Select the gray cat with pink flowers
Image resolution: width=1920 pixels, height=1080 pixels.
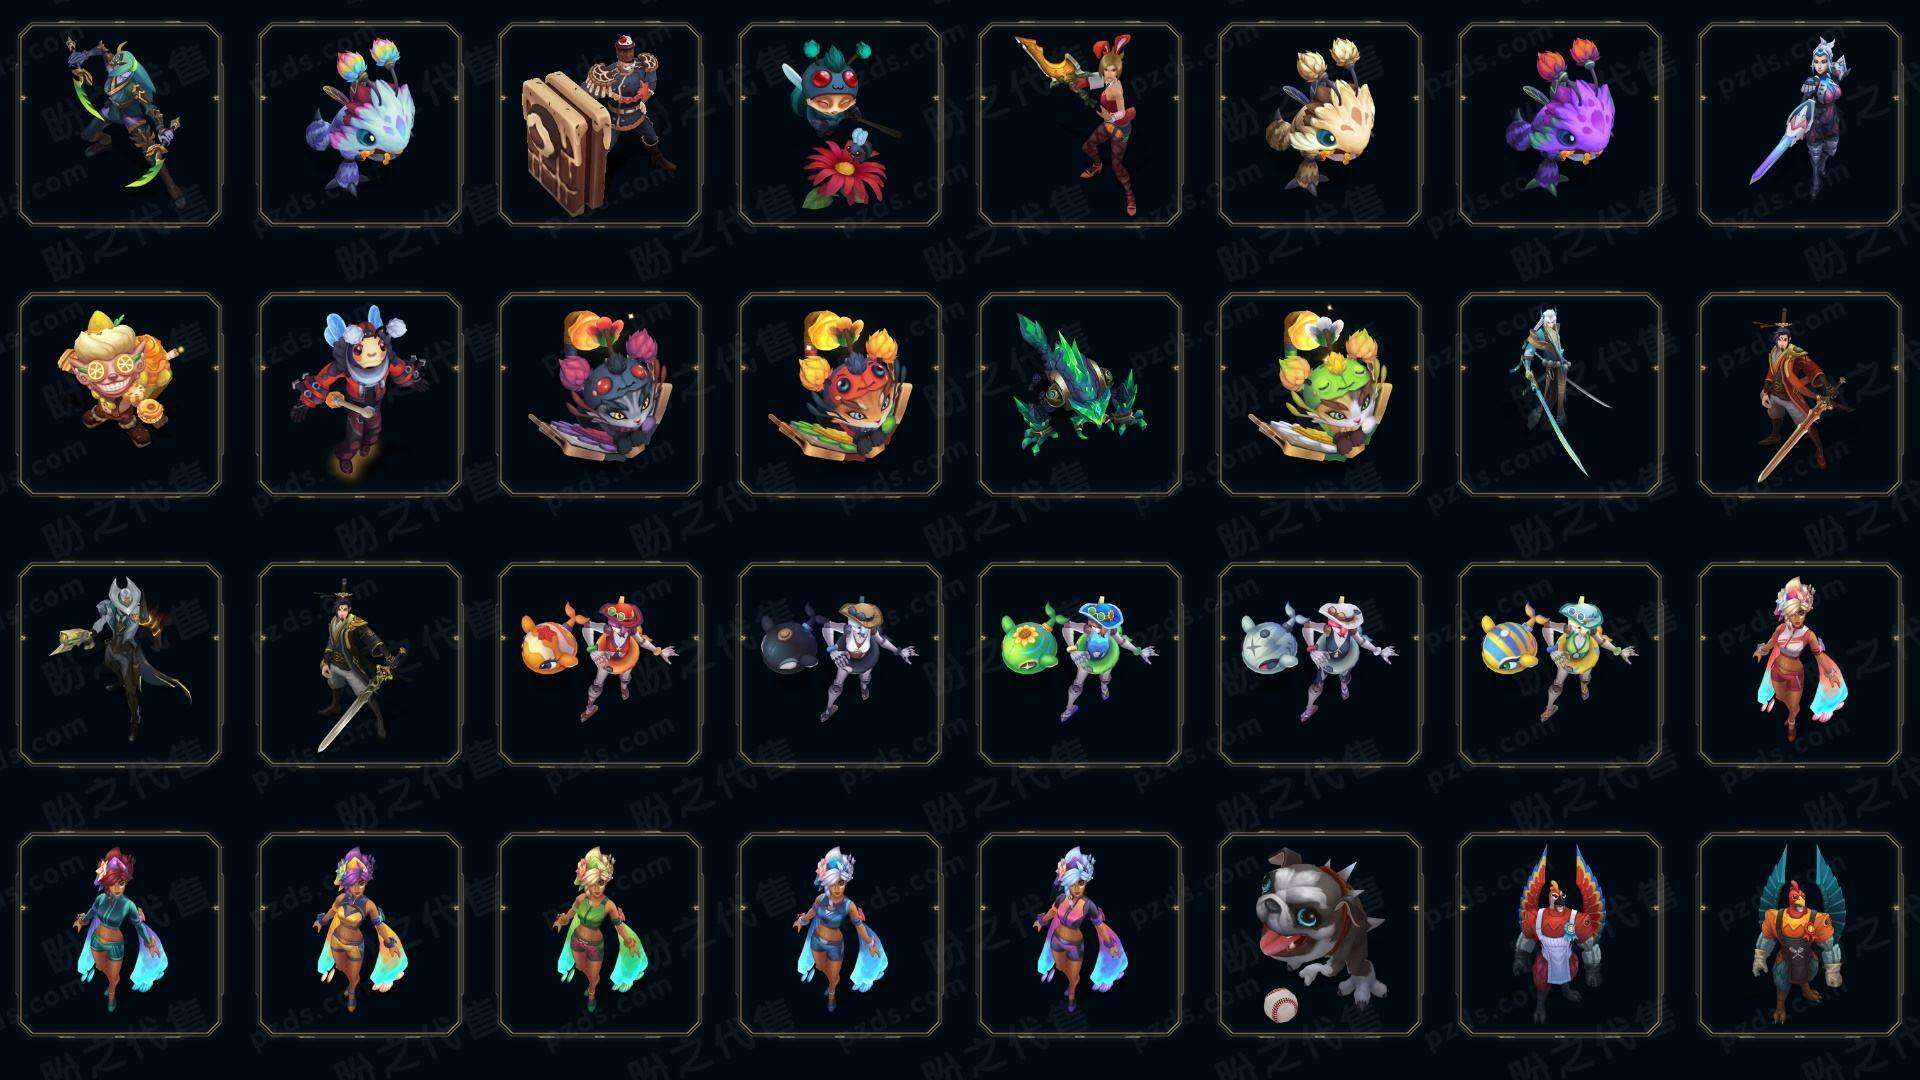click(600, 394)
